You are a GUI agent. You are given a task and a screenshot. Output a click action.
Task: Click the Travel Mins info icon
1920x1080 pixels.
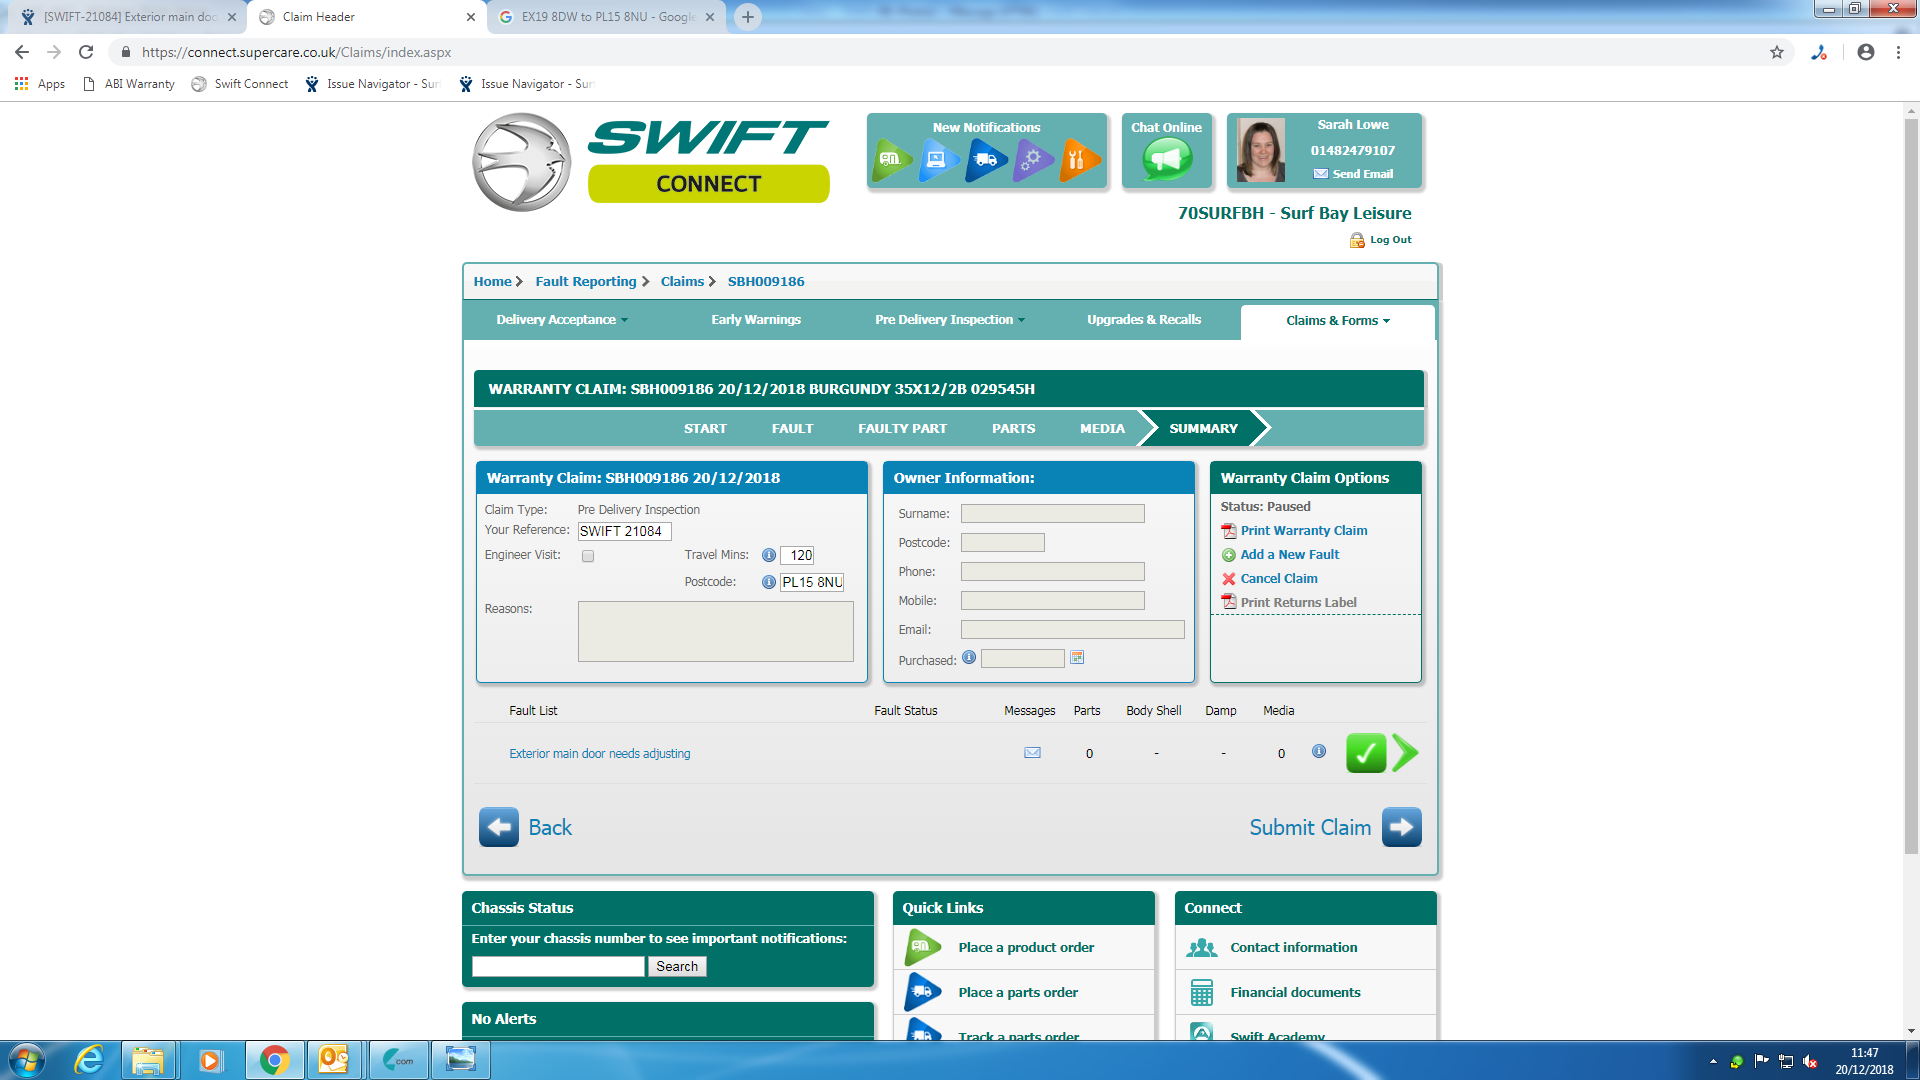(x=768, y=555)
